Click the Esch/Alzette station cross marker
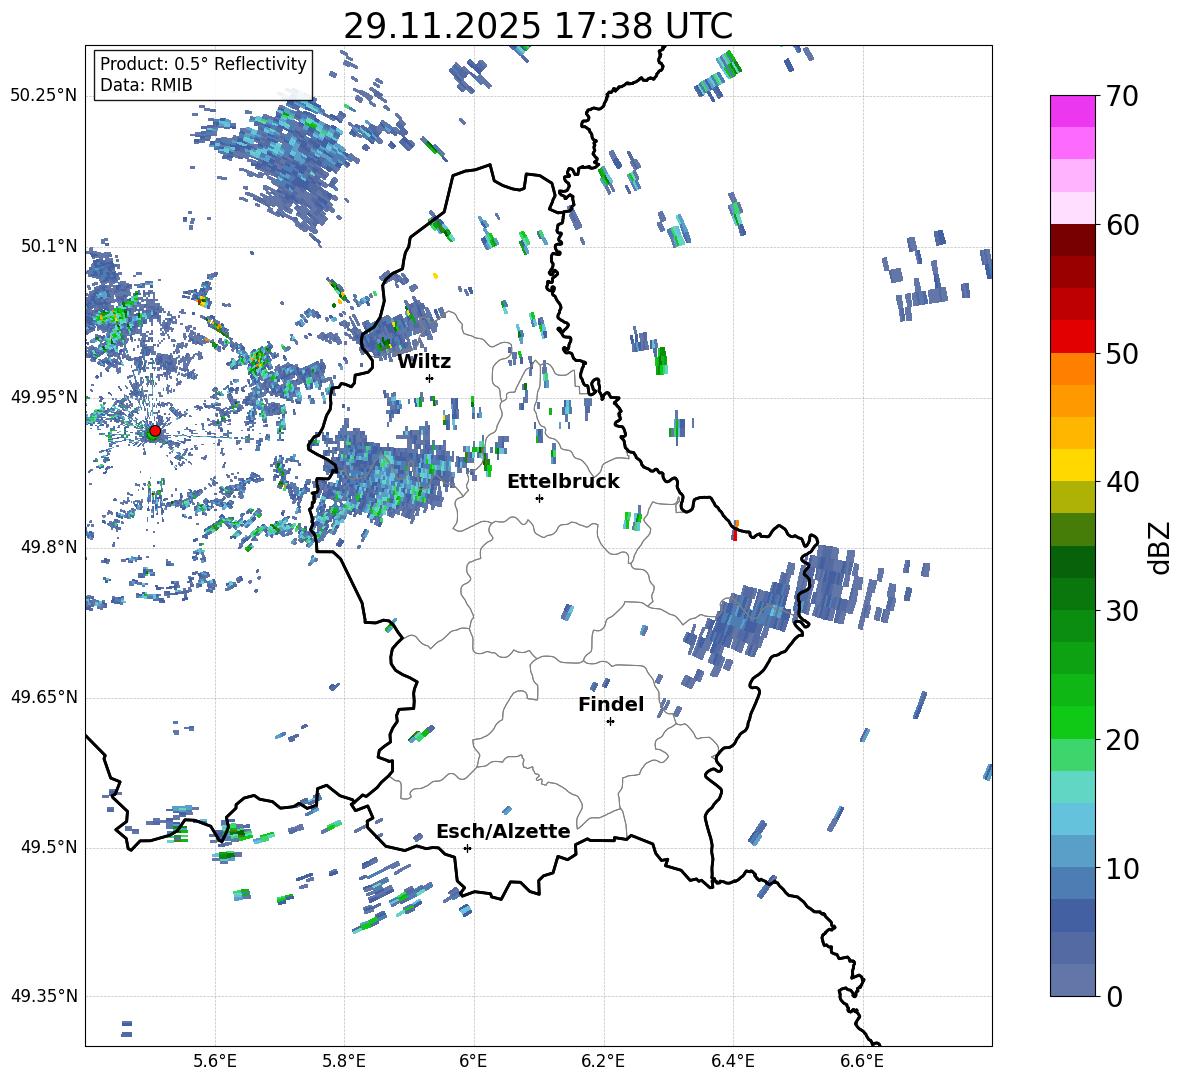Image resolution: width=1184 pixels, height=1081 pixels. pyautogui.click(x=467, y=848)
